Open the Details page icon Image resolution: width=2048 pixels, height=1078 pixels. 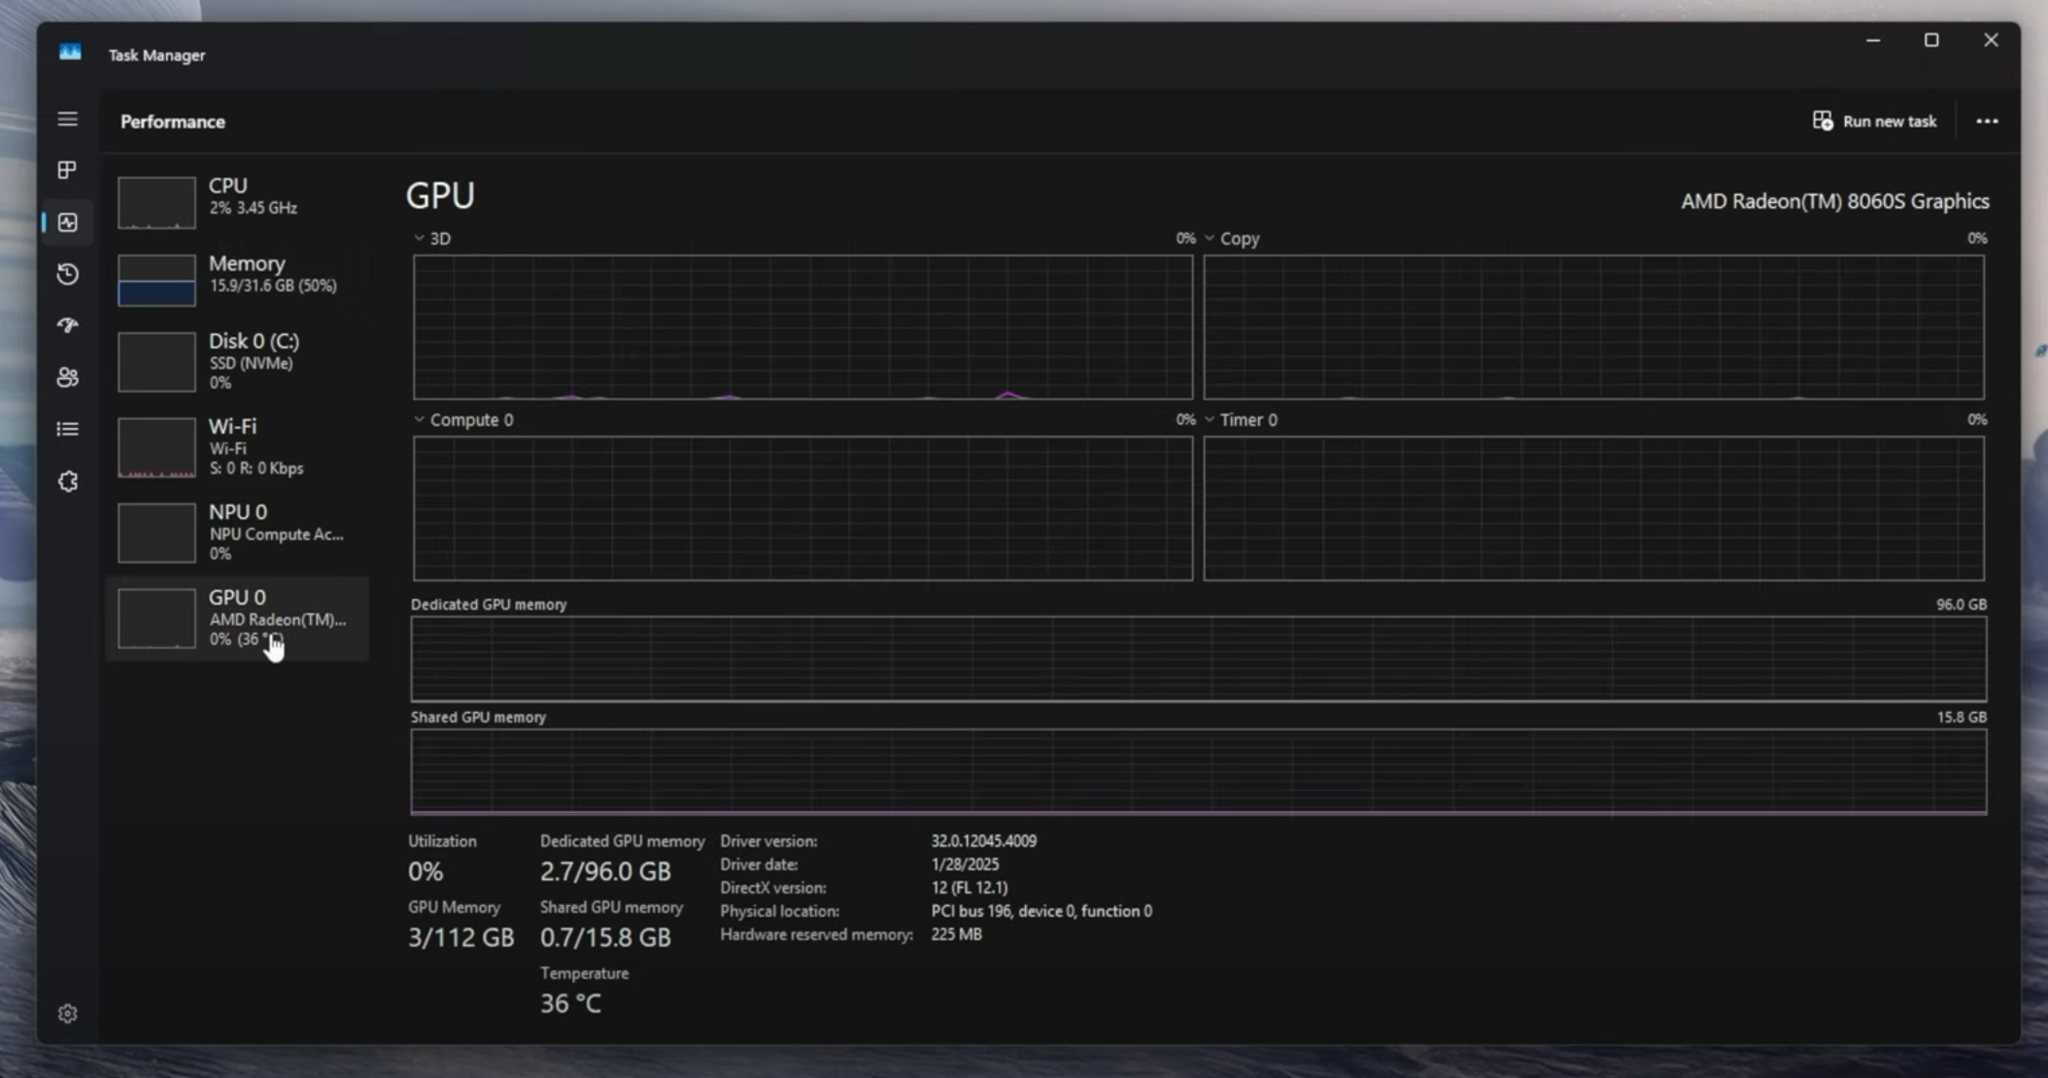[x=67, y=429]
